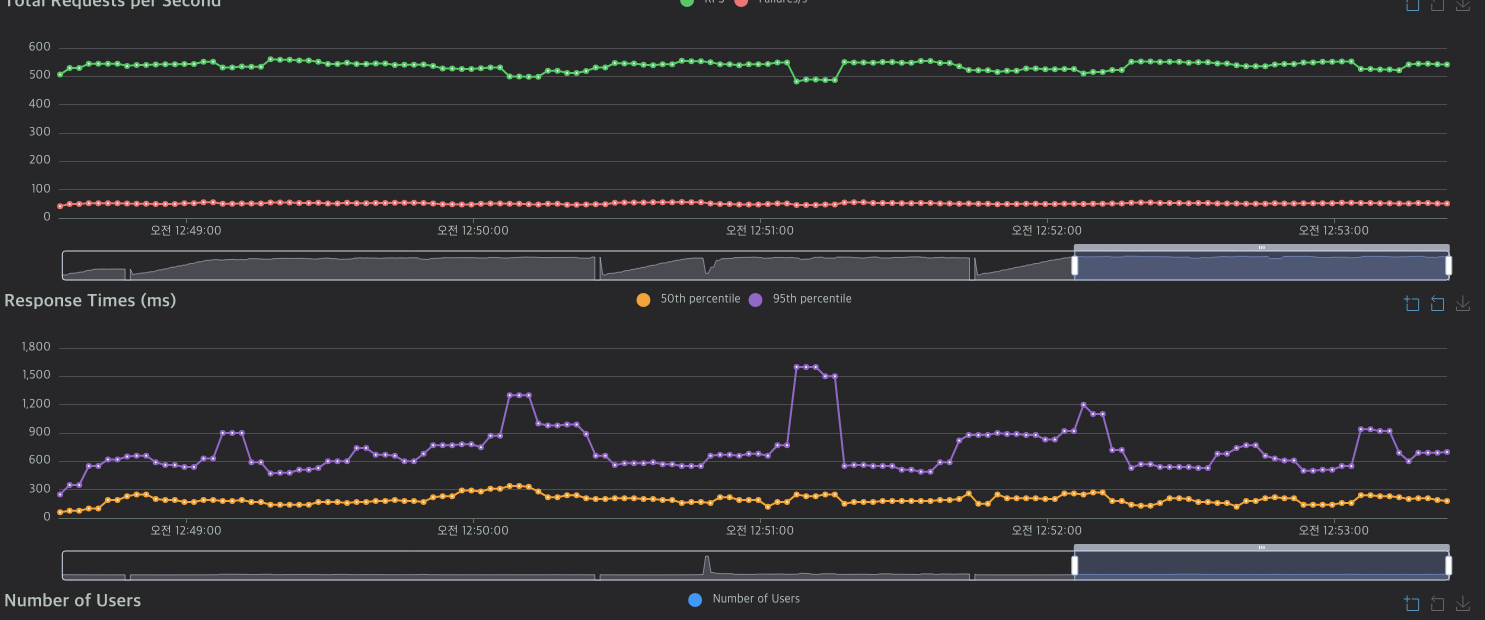Click grip bar above requests slider selected range
Image resolution: width=1485 pixels, height=620 pixels.
point(1262,247)
